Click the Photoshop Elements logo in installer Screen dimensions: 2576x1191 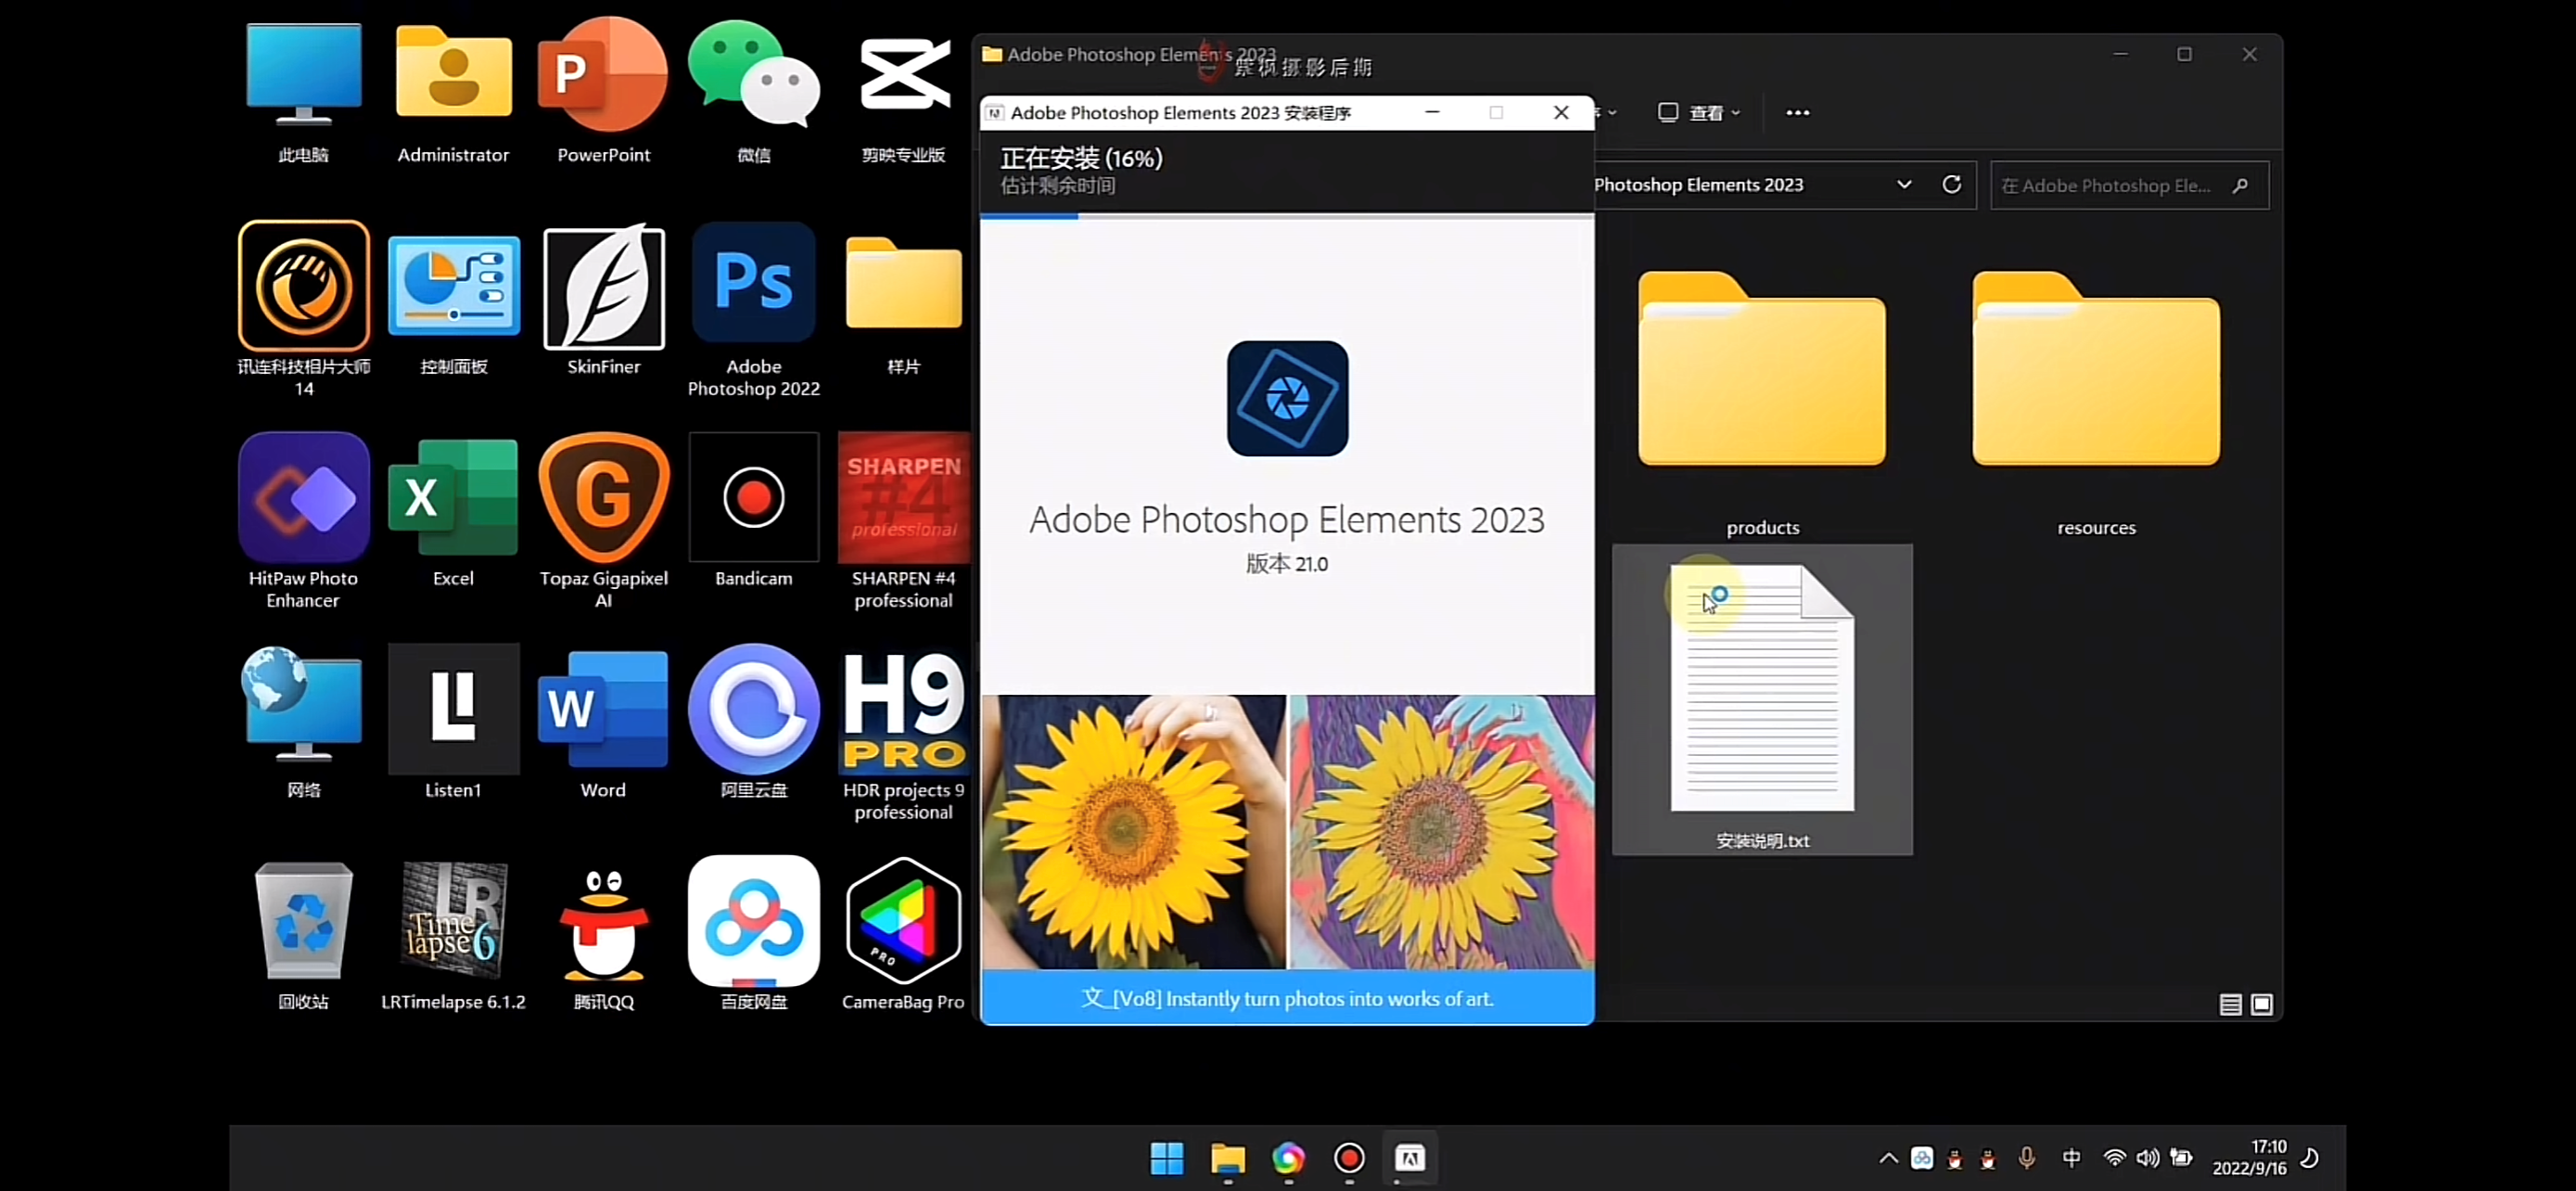[1287, 398]
